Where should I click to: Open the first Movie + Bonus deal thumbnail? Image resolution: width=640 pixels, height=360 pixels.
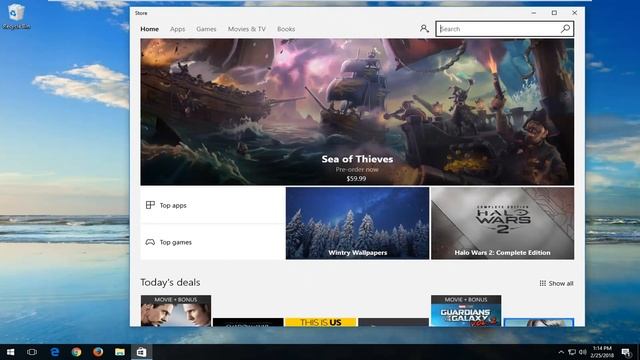pos(176,311)
